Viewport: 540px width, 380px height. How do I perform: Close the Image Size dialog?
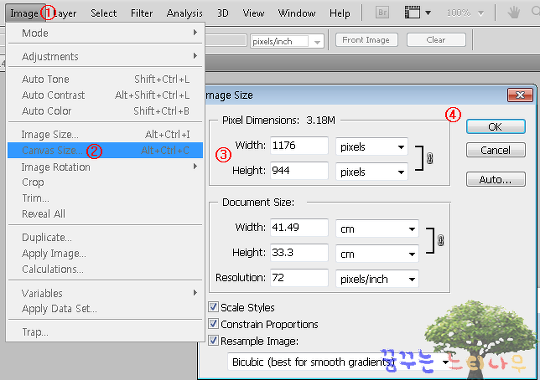coord(520,95)
